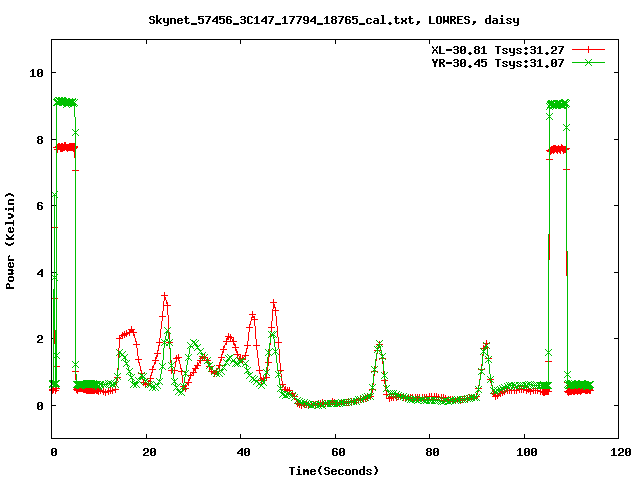Click the red XL legend line sample
Screen dimensions: 640x480
pos(588,50)
